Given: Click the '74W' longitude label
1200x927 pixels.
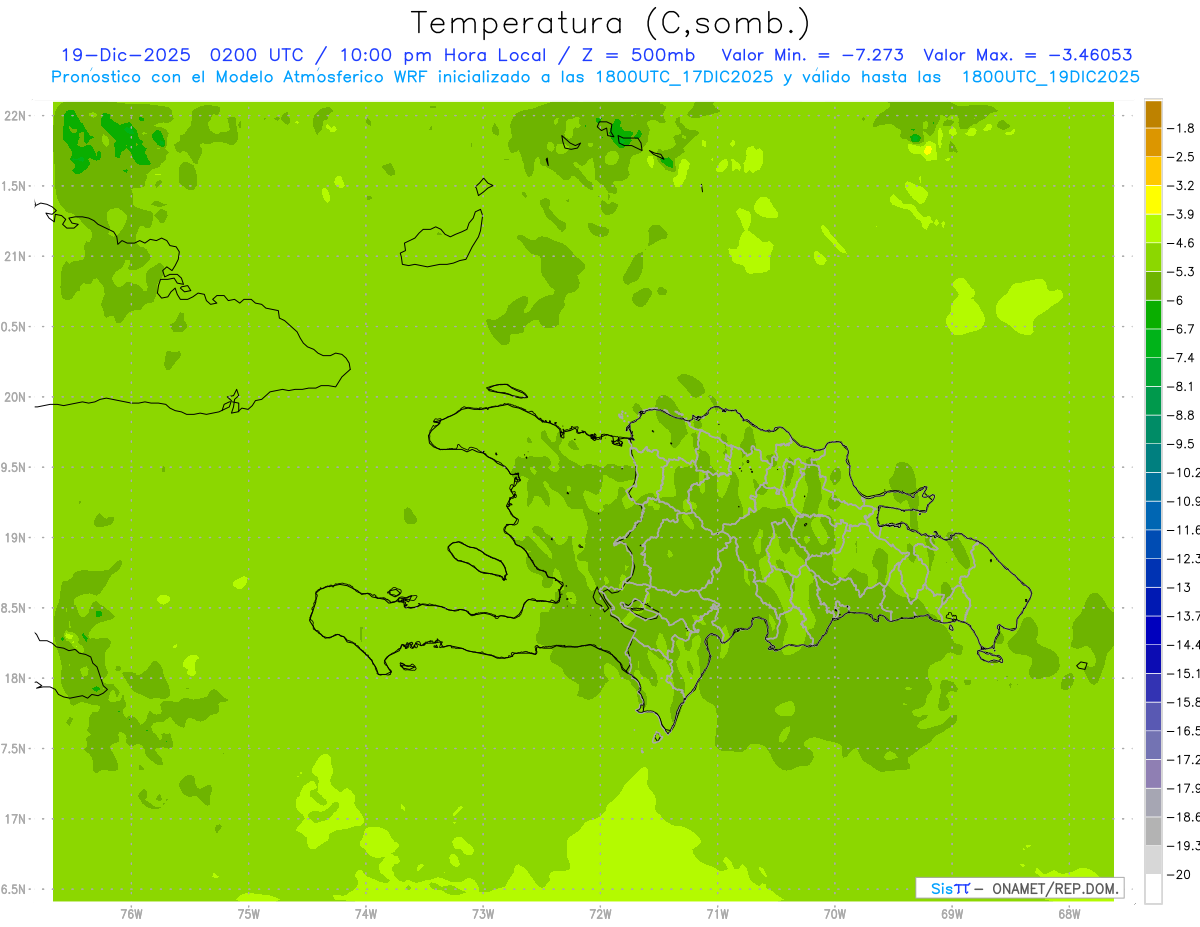Looking at the screenshot, I should [x=366, y=913].
